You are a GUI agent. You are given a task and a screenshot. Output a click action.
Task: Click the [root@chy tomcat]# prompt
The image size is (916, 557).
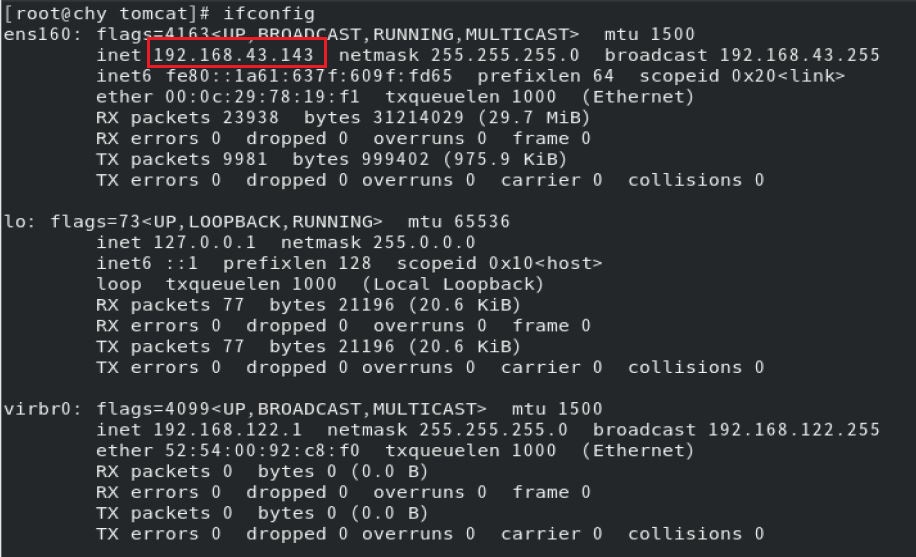(107, 13)
